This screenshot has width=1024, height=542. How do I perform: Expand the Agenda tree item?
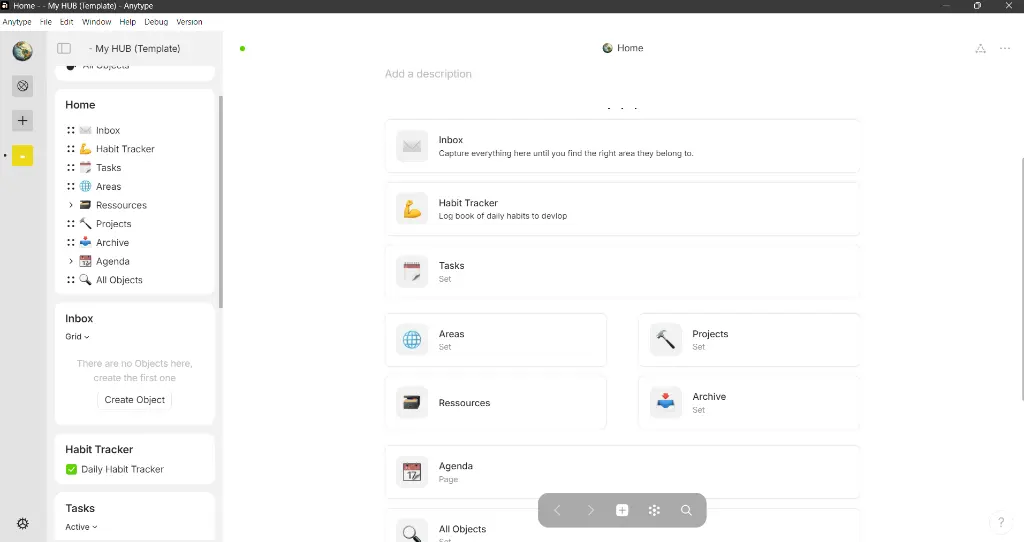coord(71,261)
